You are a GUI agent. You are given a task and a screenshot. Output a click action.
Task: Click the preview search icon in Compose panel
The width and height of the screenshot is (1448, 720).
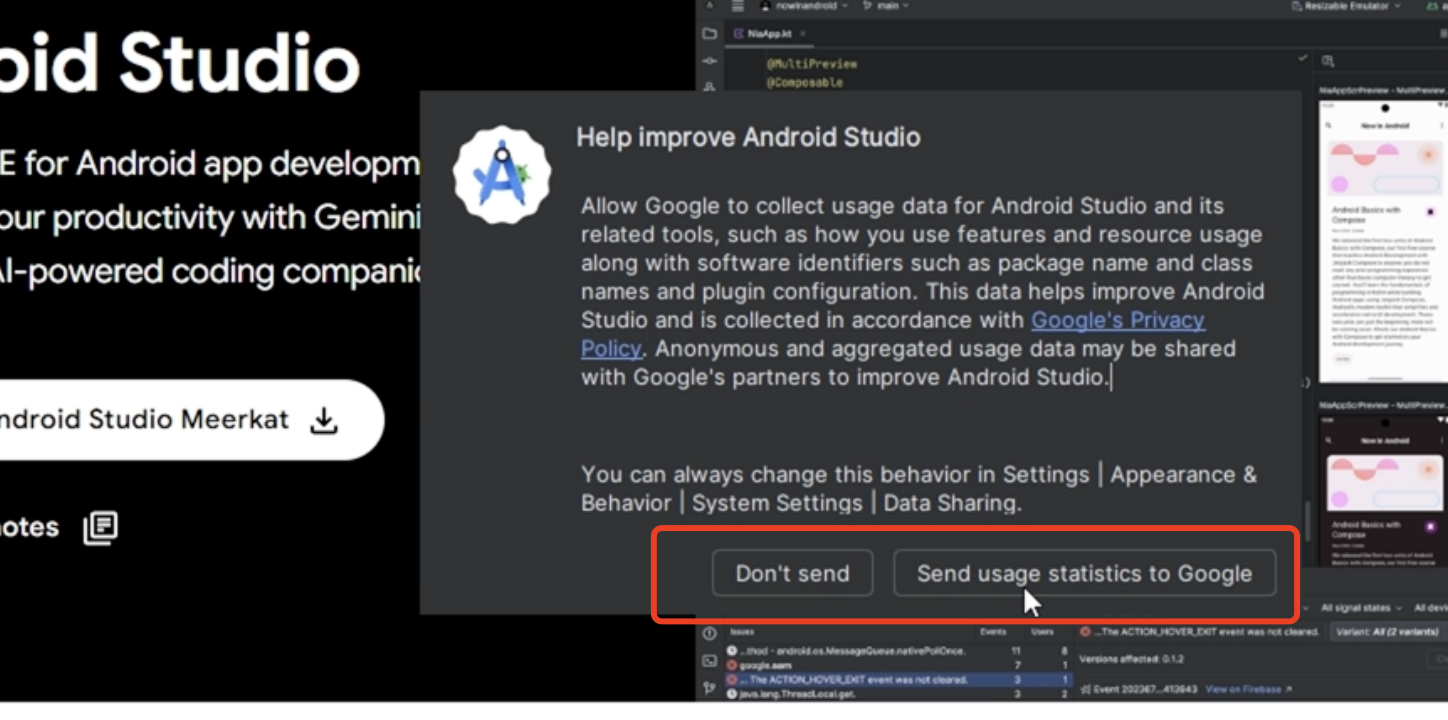(1328, 61)
